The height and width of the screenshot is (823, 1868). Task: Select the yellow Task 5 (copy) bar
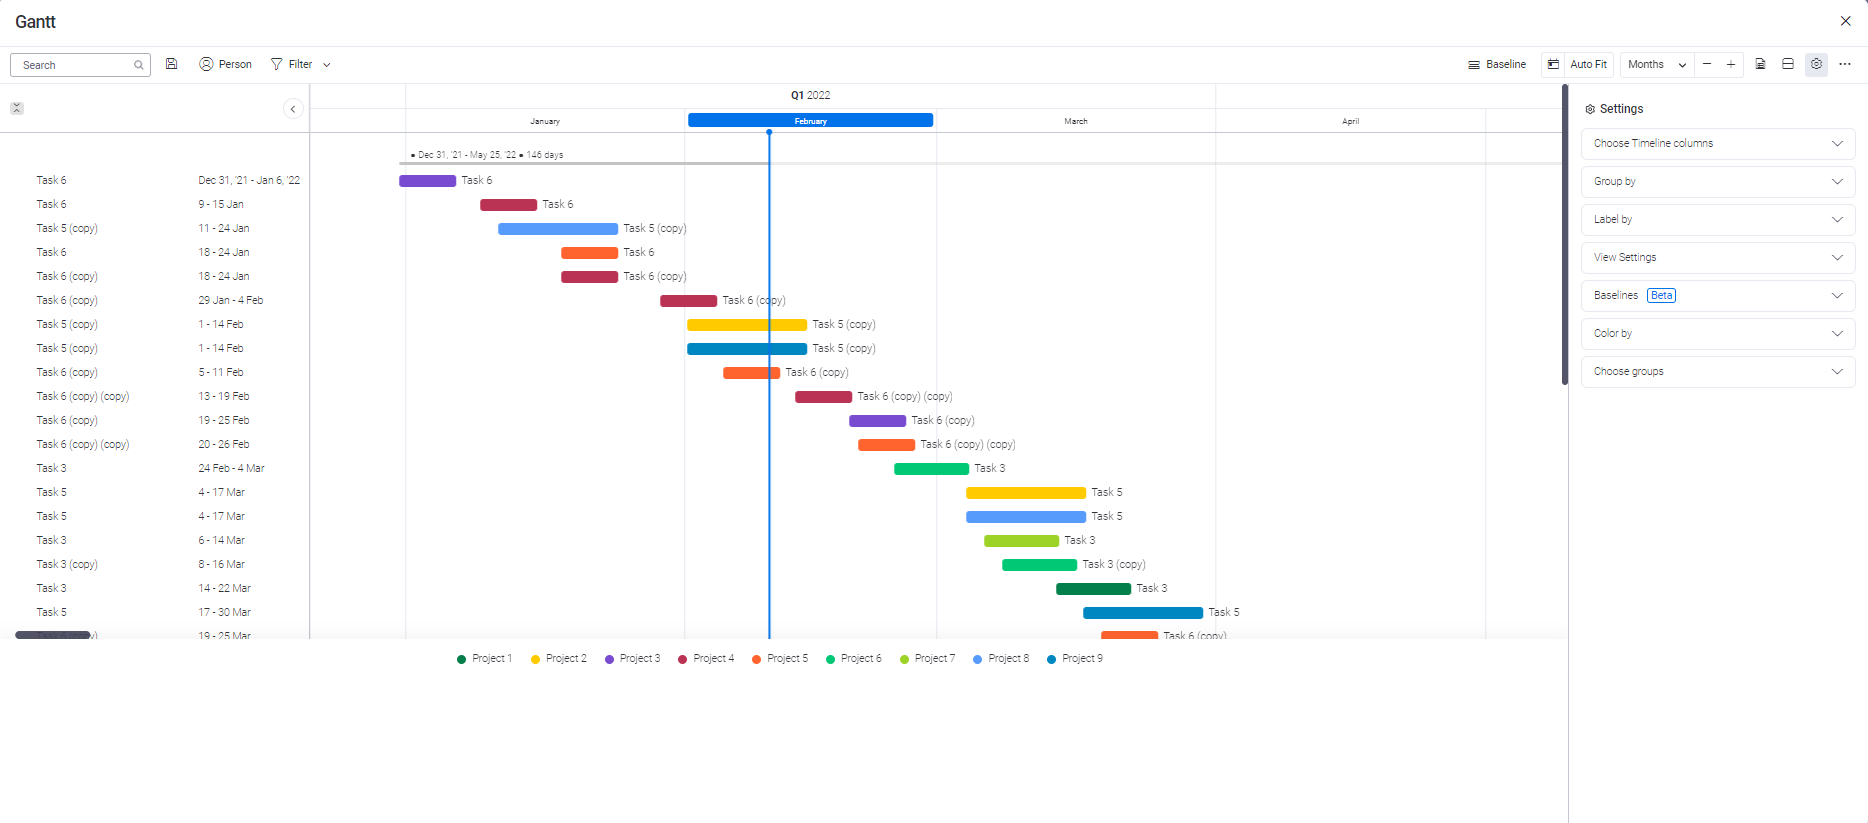tap(747, 325)
